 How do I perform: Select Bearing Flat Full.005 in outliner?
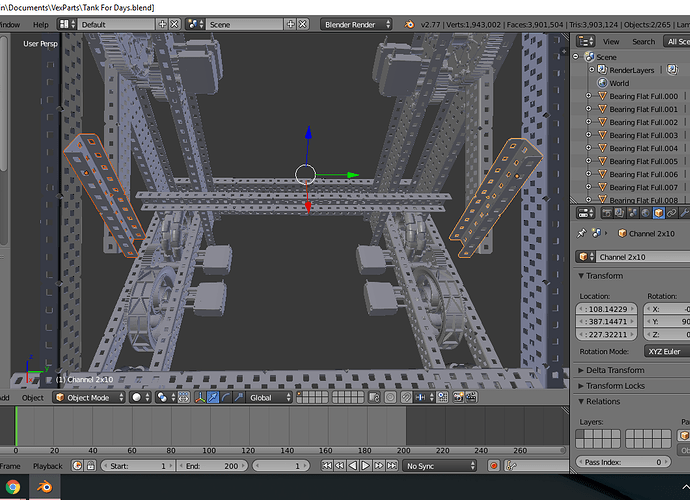tap(643, 161)
